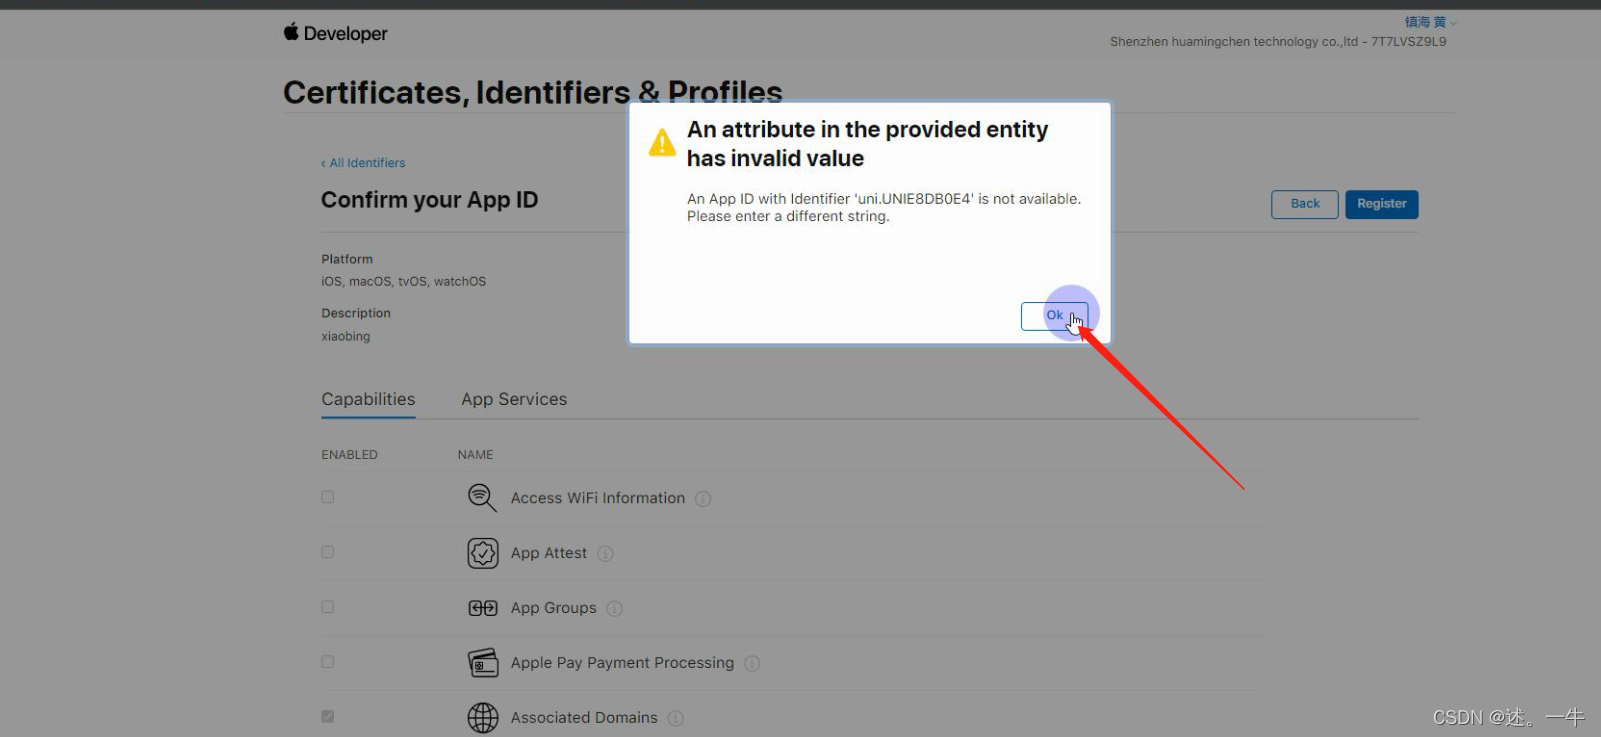The height and width of the screenshot is (737, 1601).
Task: Click the App Groups icon
Action: (483, 608)
